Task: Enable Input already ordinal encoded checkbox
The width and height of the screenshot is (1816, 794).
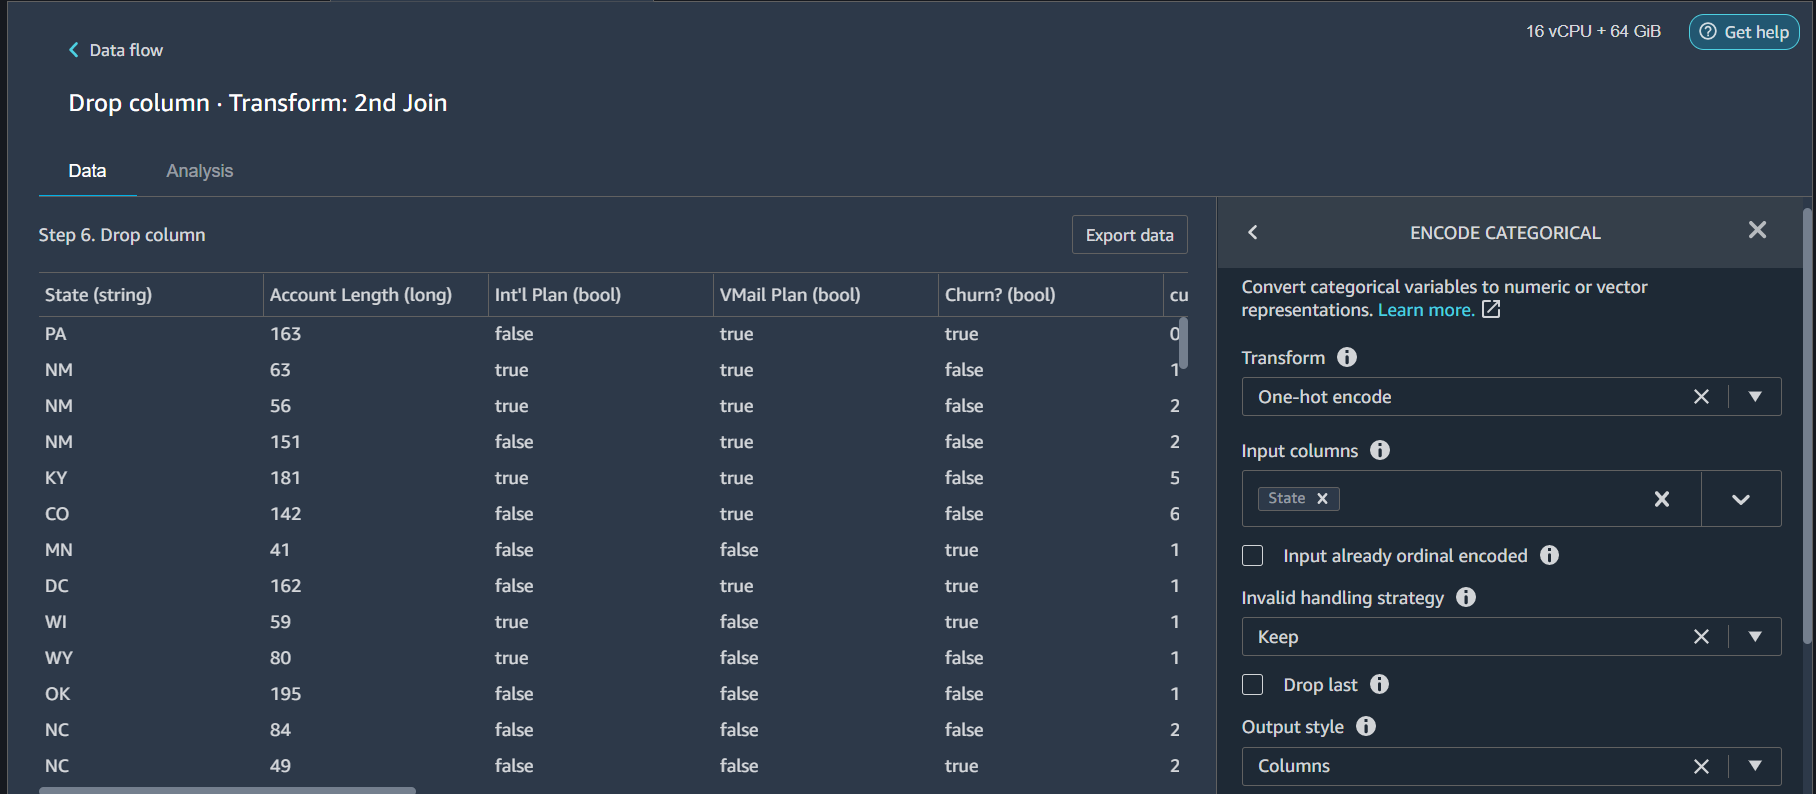Action: click(x=1252, y=555)
